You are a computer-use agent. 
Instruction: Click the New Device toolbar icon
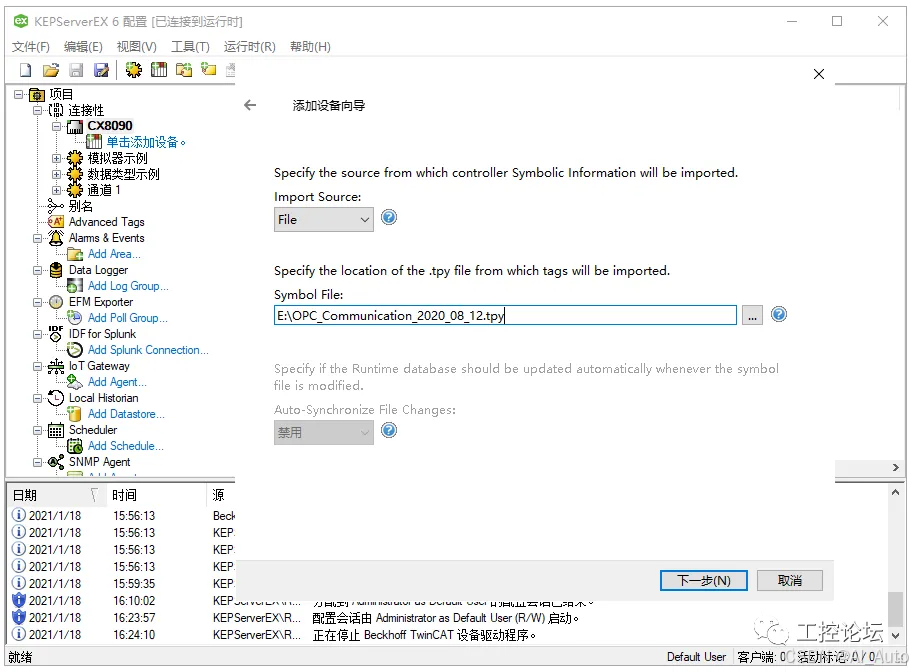[x=159, y=70]
